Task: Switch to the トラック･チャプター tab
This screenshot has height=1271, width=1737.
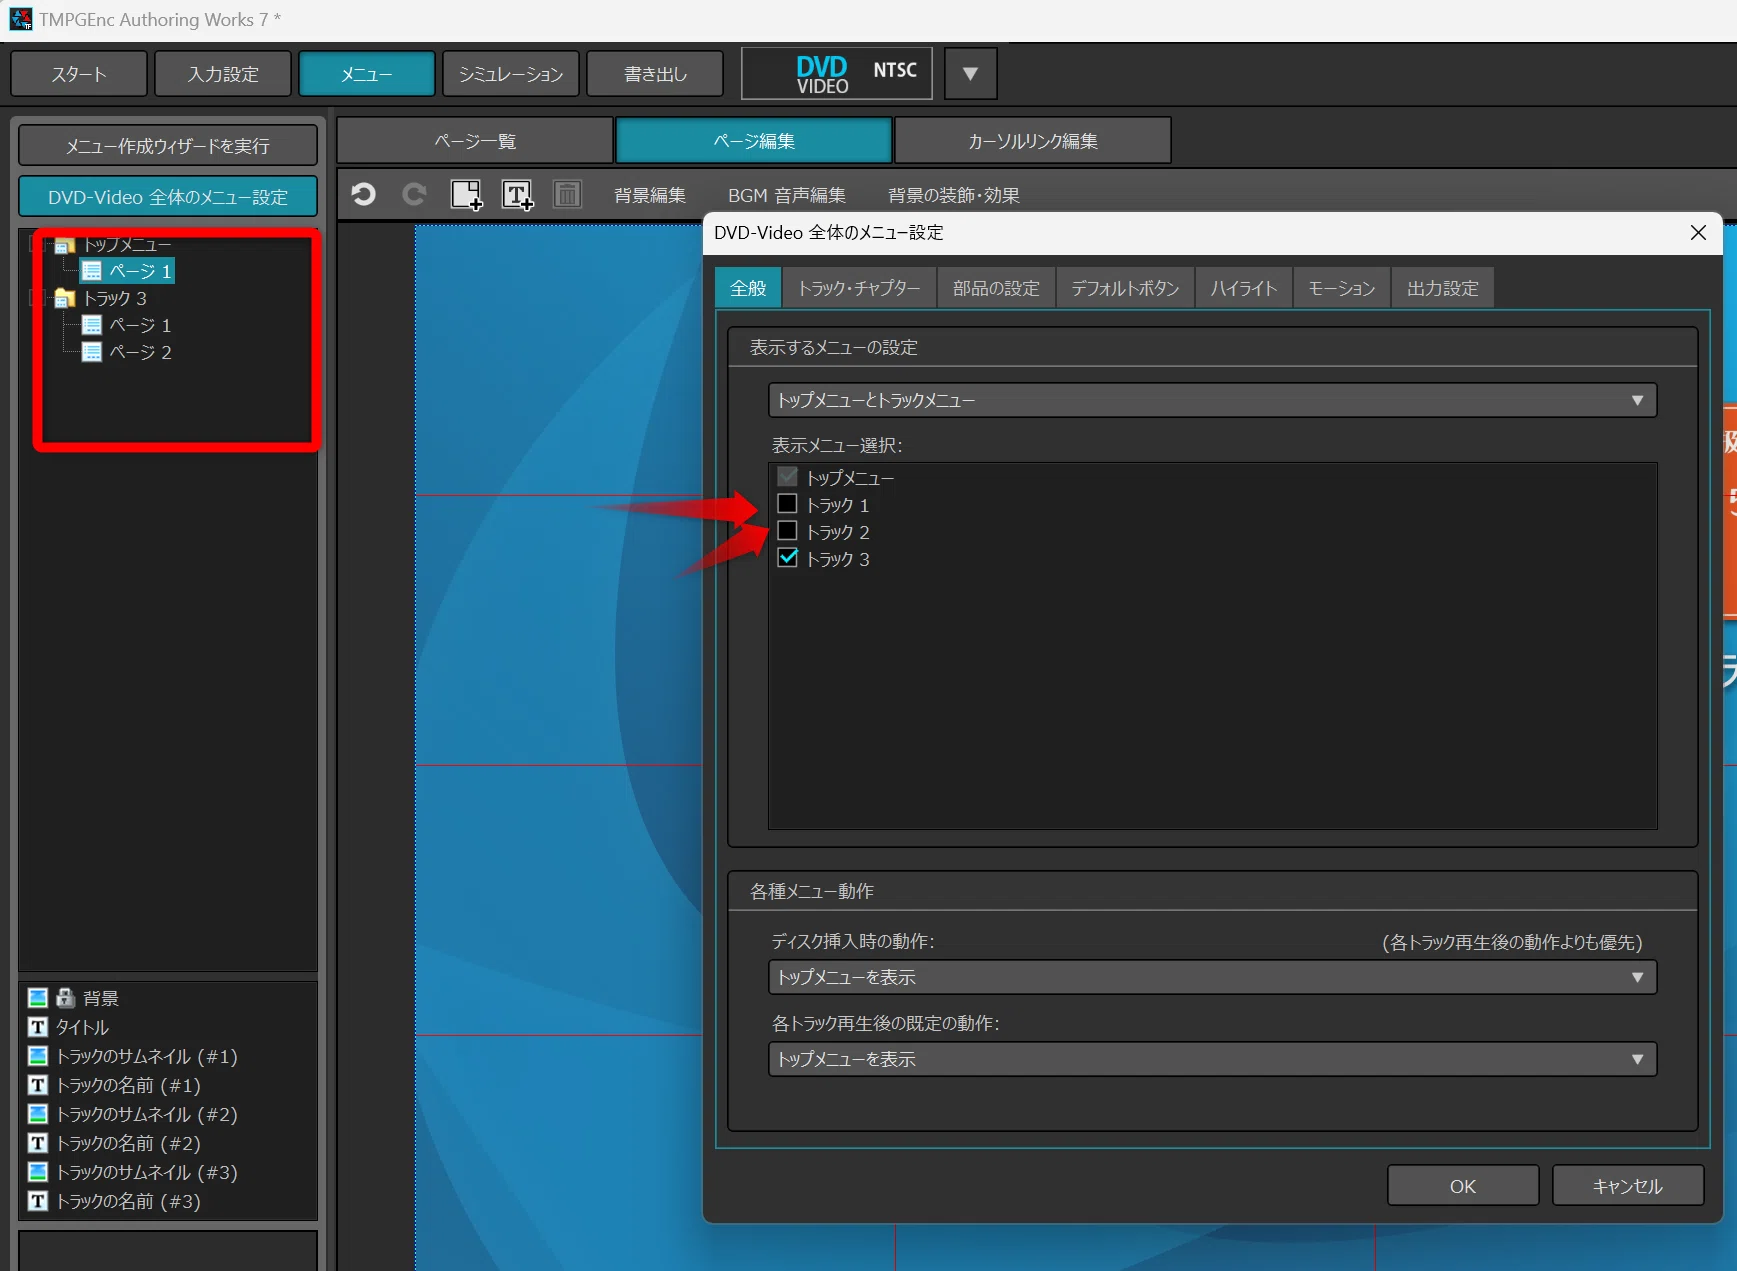Action: [x=859, y=288]
